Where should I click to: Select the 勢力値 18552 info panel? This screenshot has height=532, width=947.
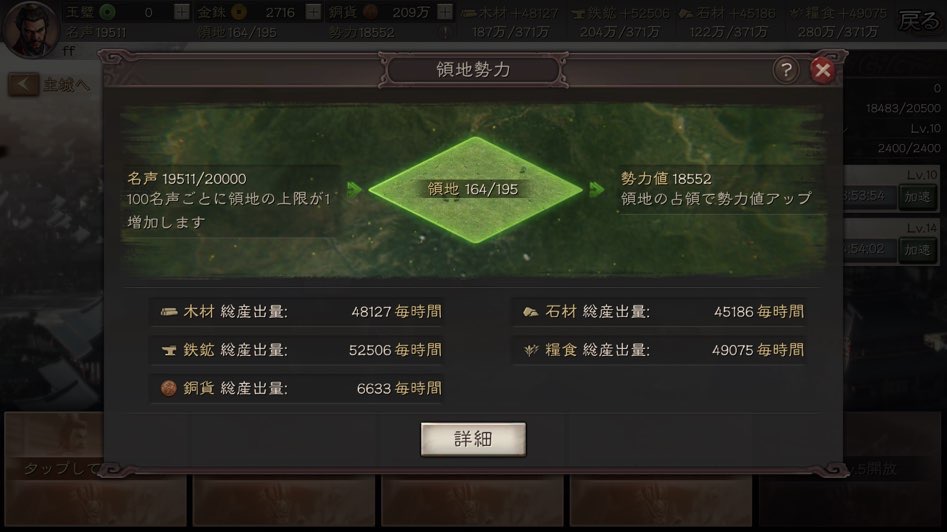(717, 189)
